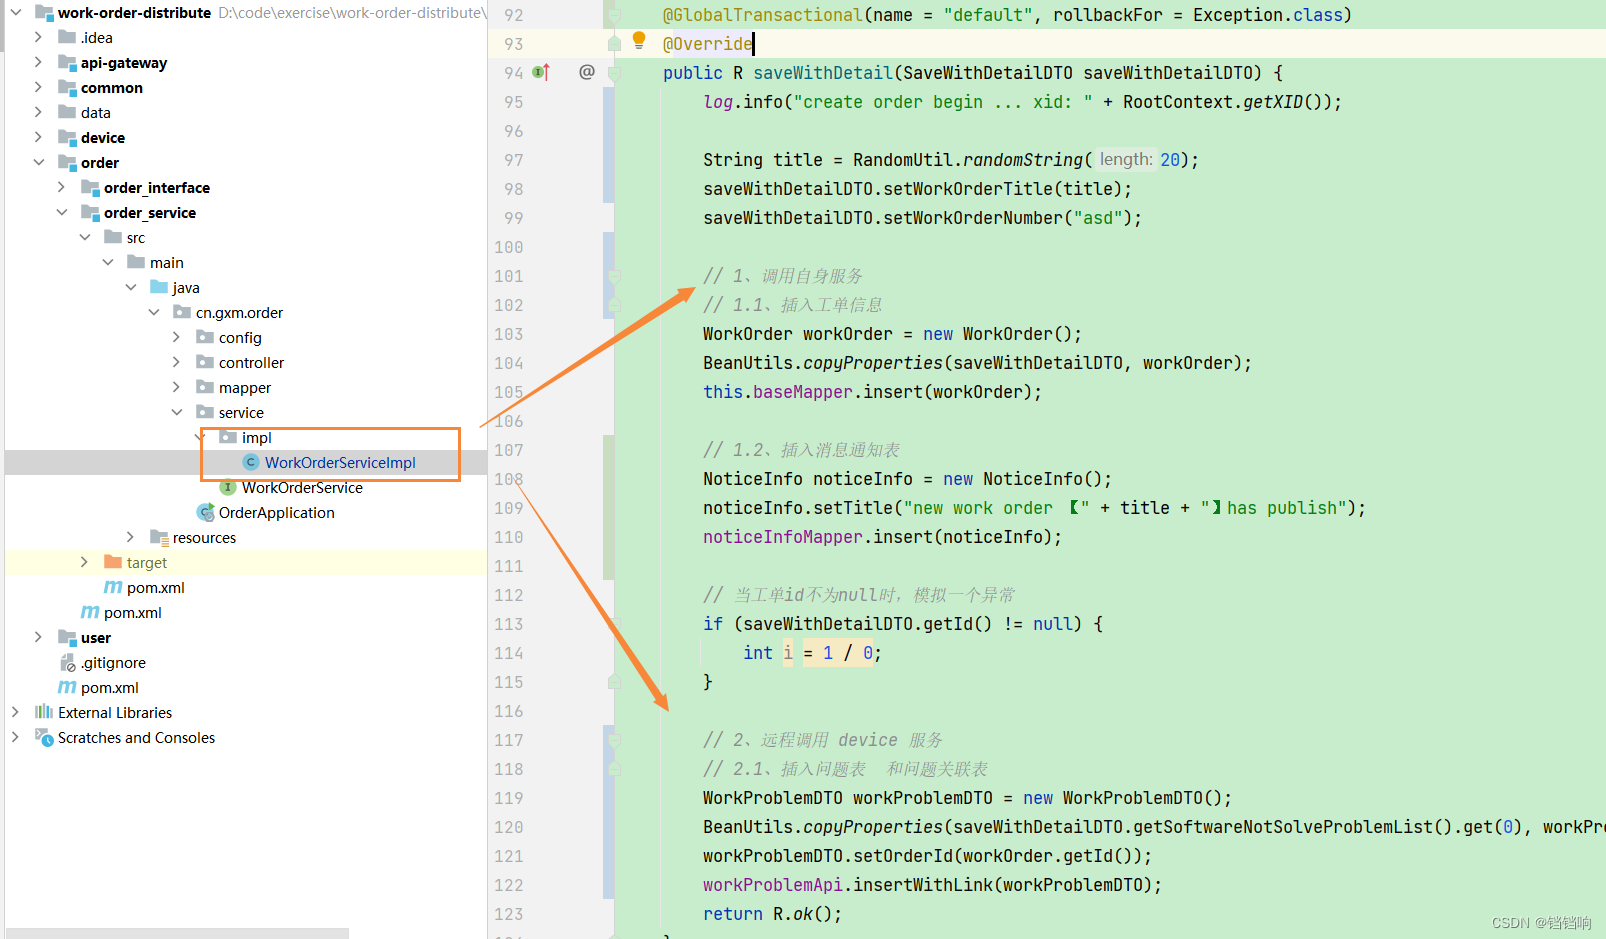
Task: Select the data folder label
Action: [x=96, y=112]
